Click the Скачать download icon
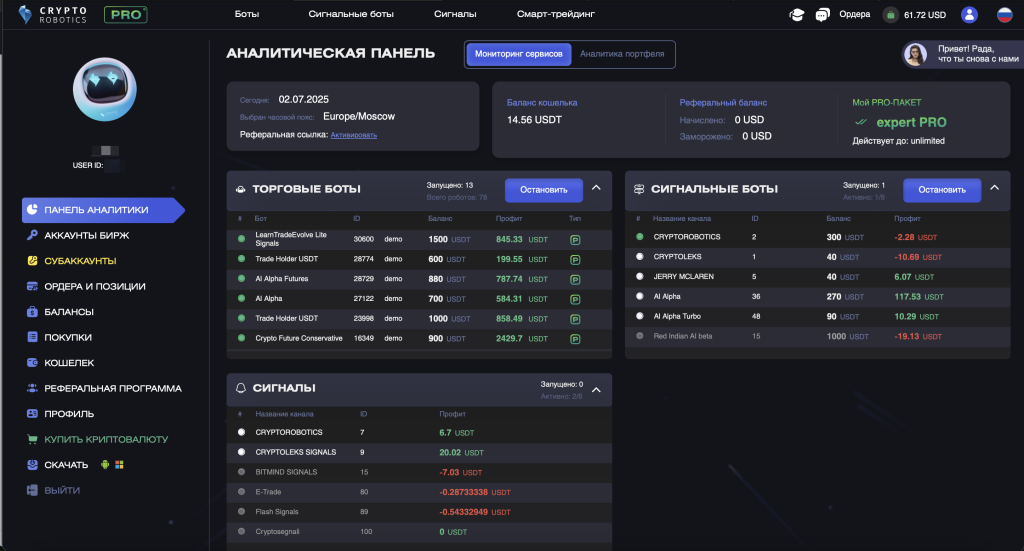Image resolution: width=1024 pixels, height=551 pixels. tap(32, 465)
